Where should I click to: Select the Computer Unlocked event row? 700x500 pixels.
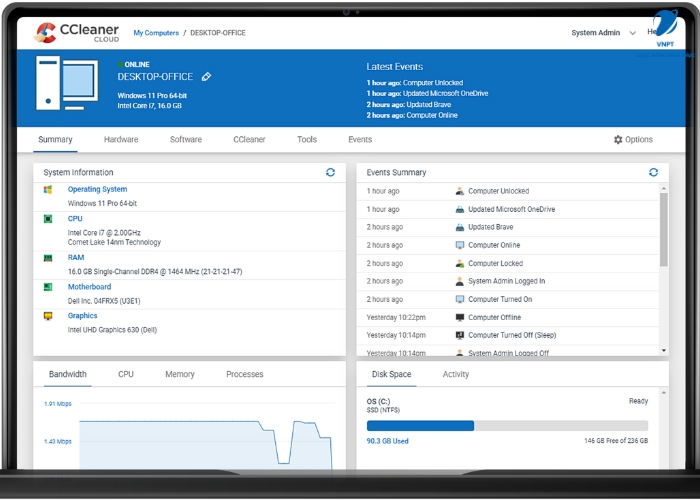(498, 191)
